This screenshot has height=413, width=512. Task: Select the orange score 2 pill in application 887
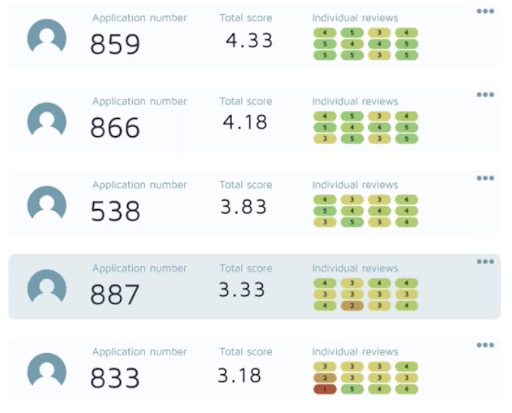coord(352,306)
